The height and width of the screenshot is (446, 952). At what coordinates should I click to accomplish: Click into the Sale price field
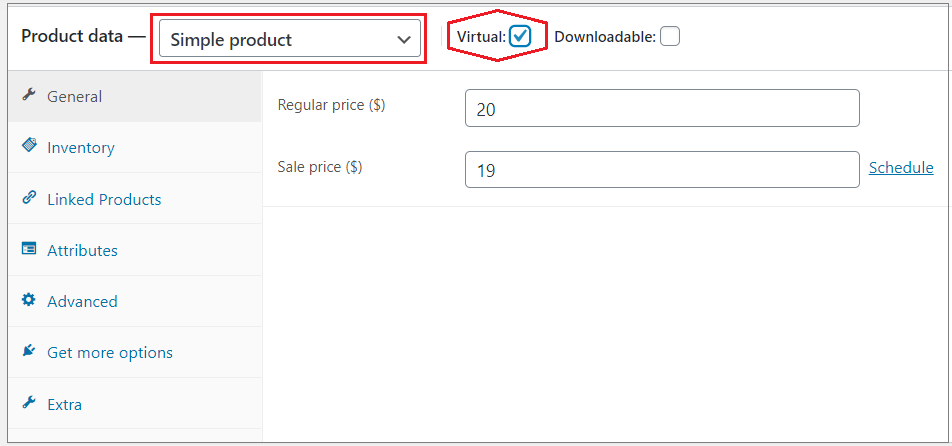pyautogui.click(x=662, y=169)
